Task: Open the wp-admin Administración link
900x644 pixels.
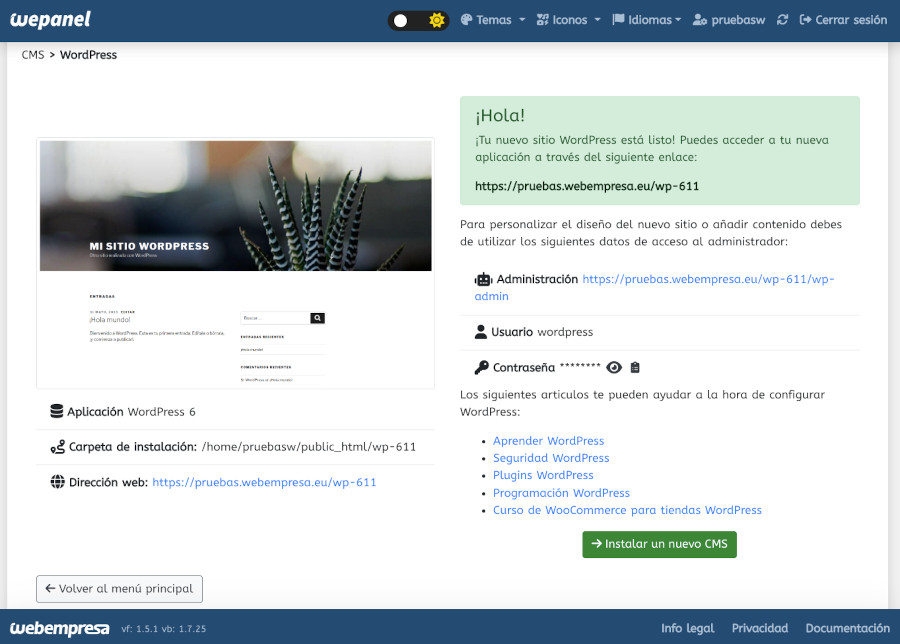Action: 654,288
